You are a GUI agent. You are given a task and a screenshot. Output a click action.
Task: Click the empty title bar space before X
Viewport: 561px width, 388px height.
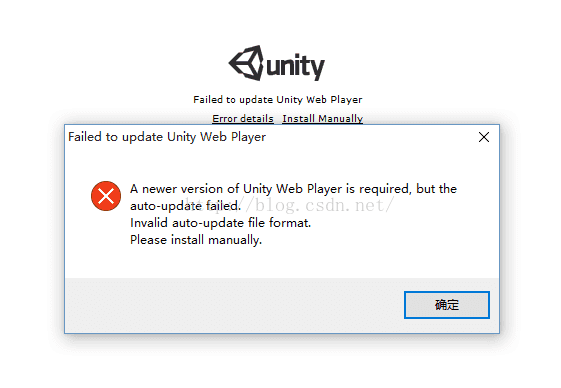click(369, 137)
